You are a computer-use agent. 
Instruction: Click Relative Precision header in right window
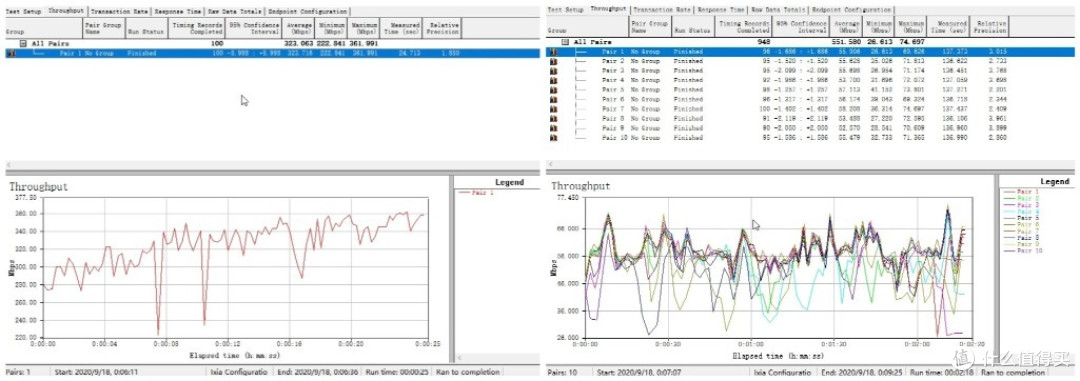pos(990,27)
